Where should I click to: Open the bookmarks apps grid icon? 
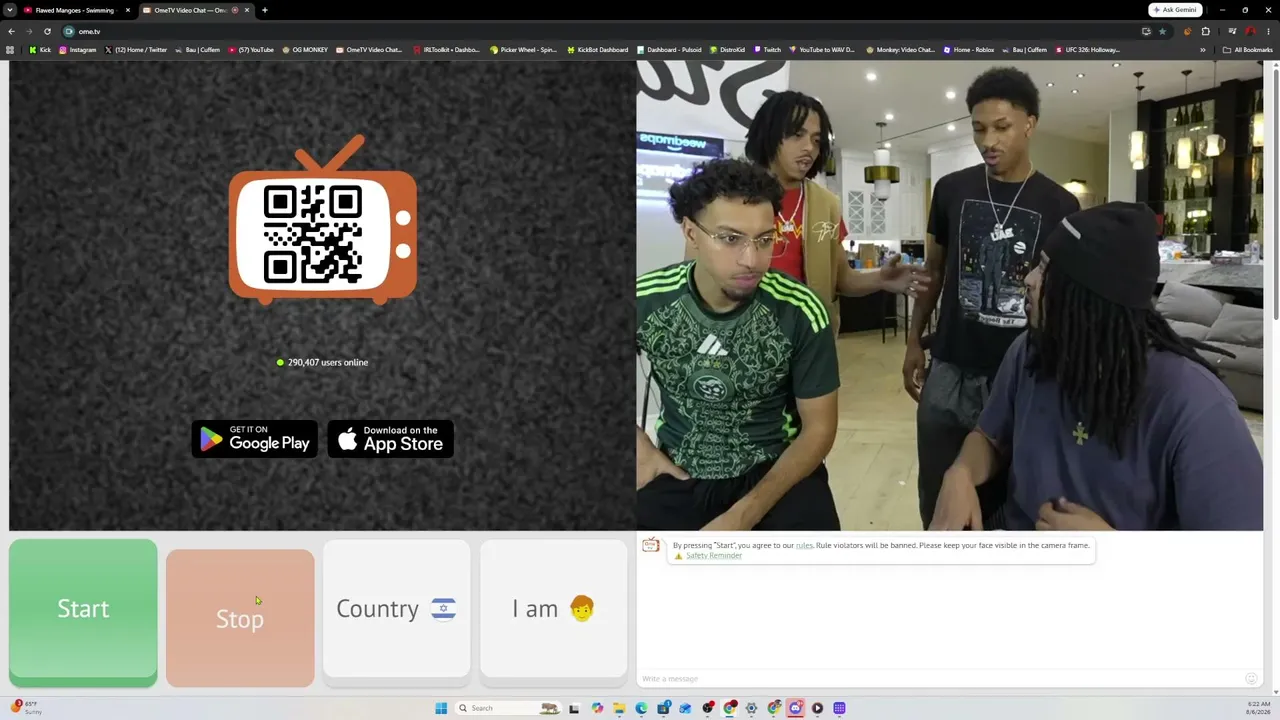point(11,50)
